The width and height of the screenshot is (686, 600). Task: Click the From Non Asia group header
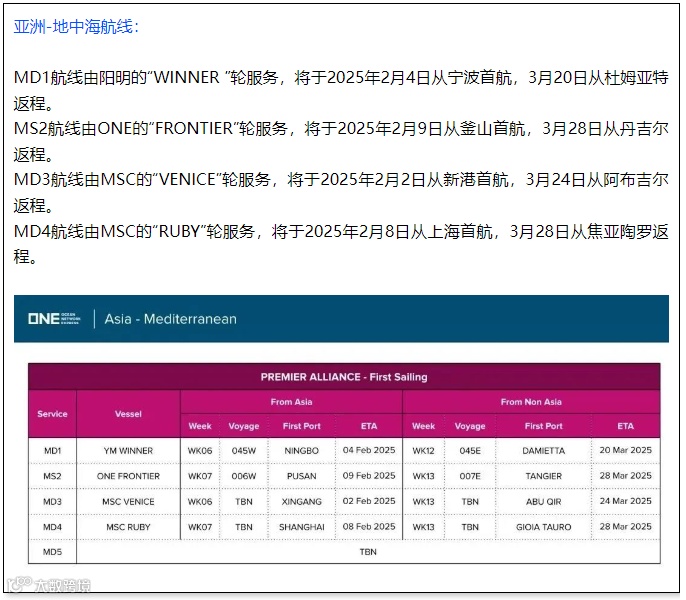531,402
